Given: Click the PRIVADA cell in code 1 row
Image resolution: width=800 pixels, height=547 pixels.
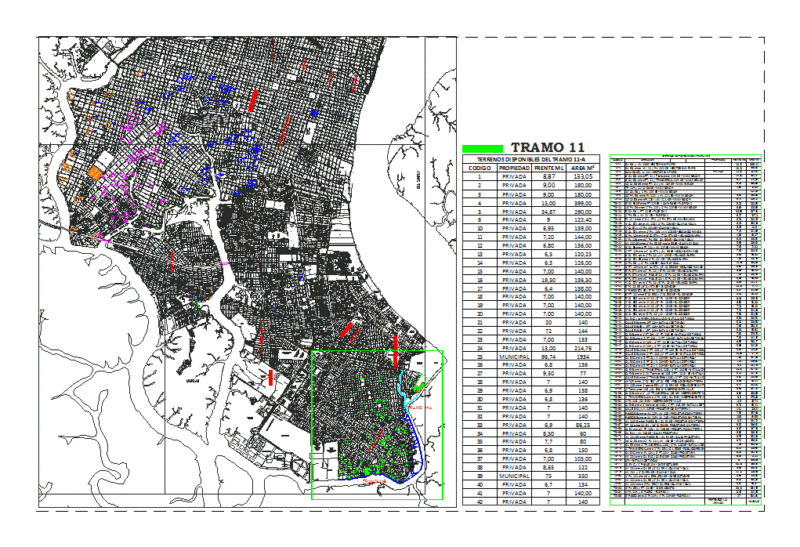Looking at the screenshot, I should 514,177.
